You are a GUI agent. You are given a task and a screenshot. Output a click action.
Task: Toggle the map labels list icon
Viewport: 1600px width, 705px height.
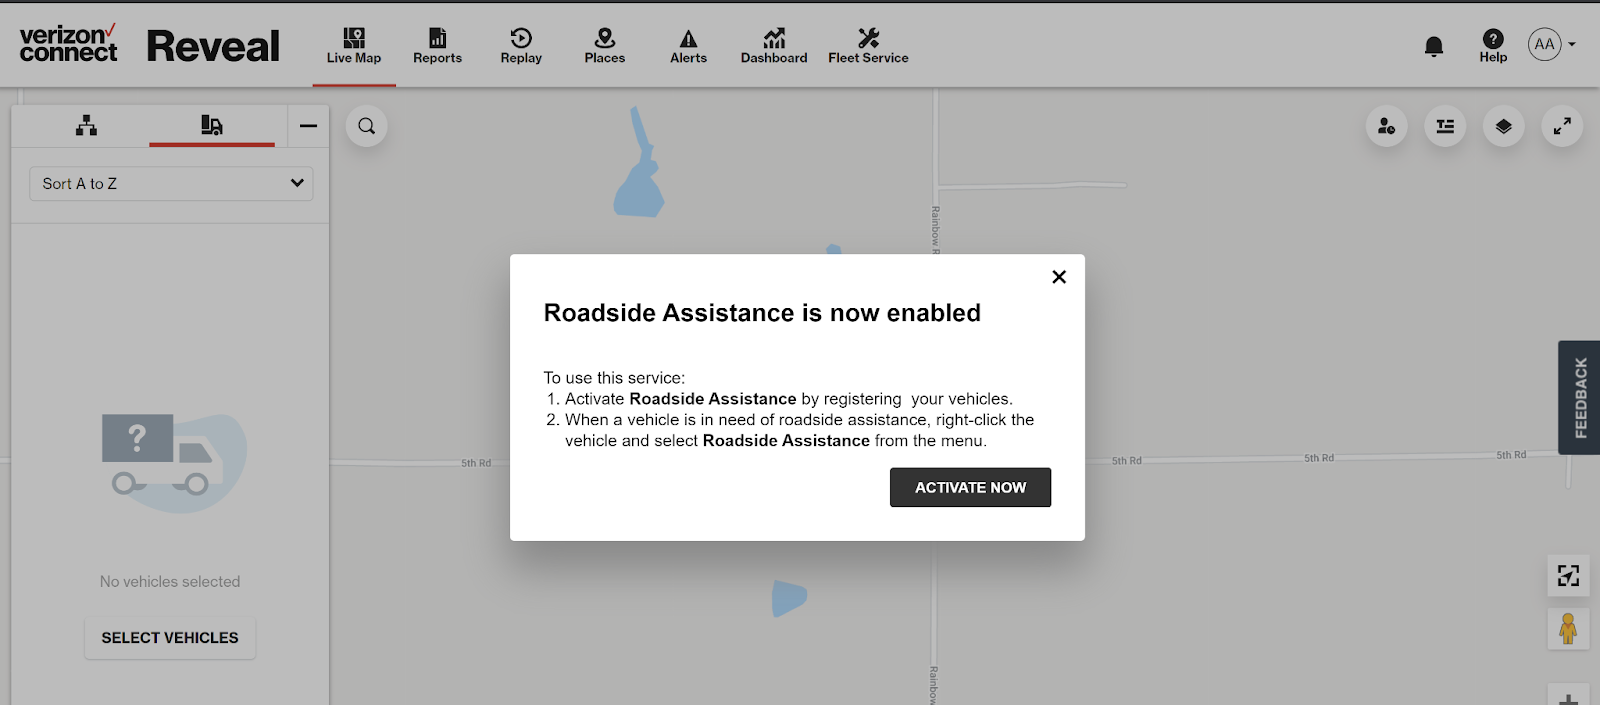point(1445,126)
